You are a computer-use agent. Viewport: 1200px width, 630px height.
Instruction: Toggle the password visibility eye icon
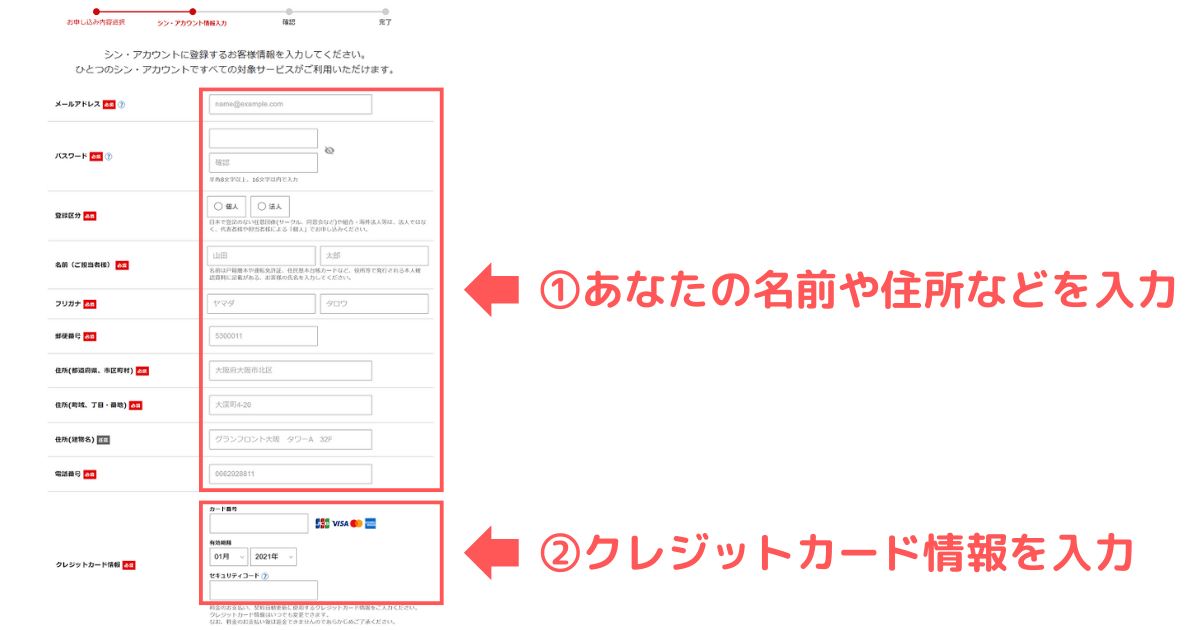(331, 150)
